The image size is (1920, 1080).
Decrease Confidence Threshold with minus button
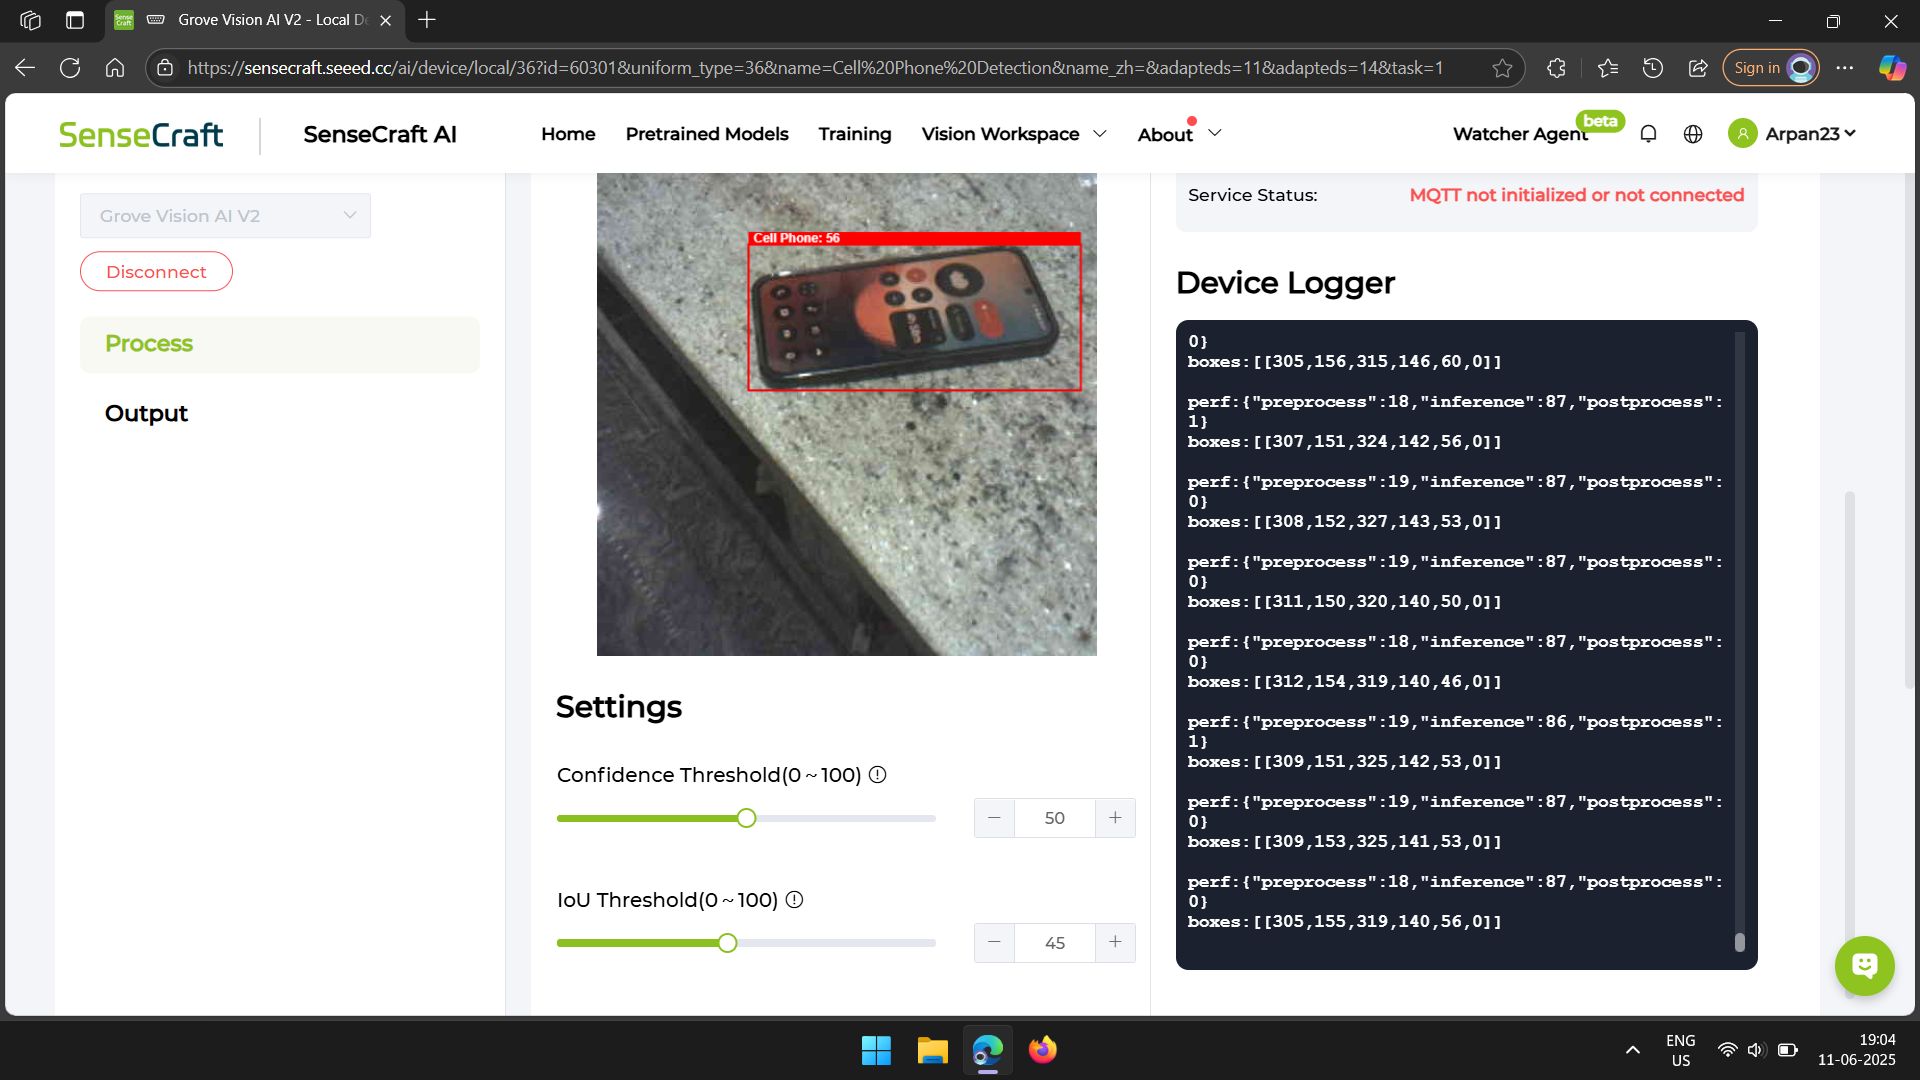click(994, 818)
